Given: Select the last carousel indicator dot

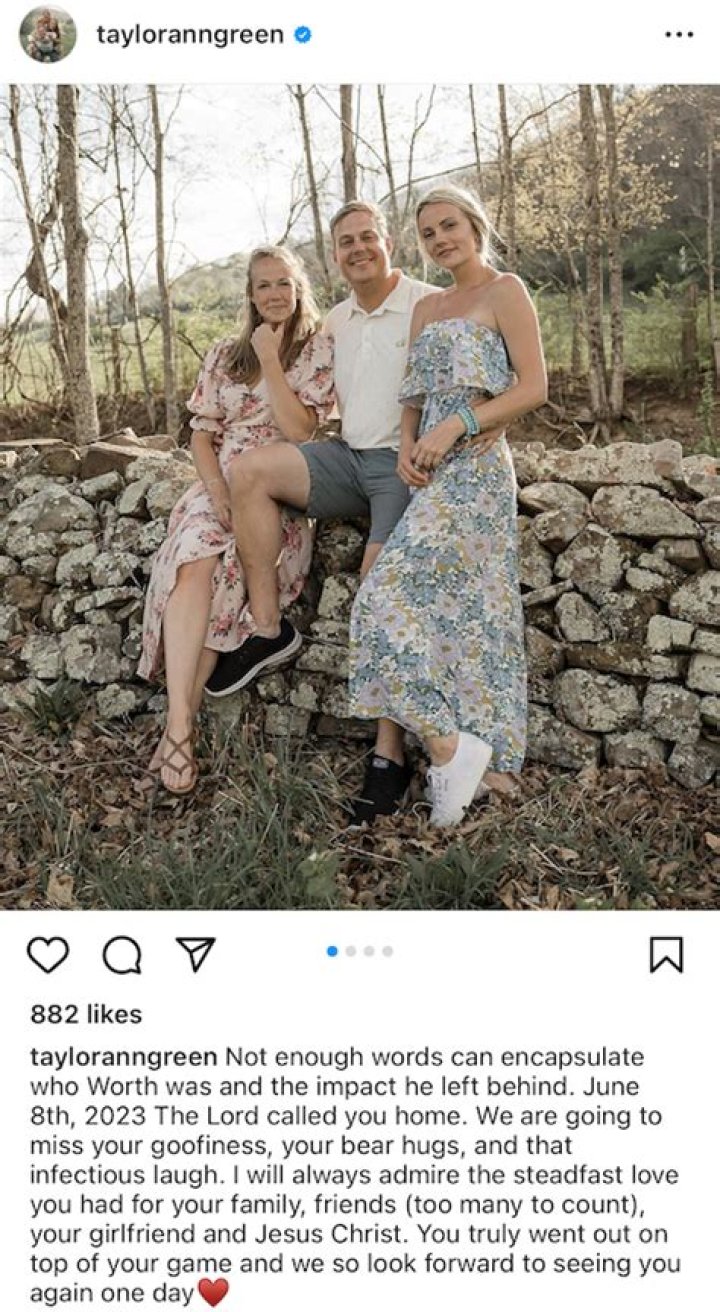Looking at the screenshot, I should [387, 951].
